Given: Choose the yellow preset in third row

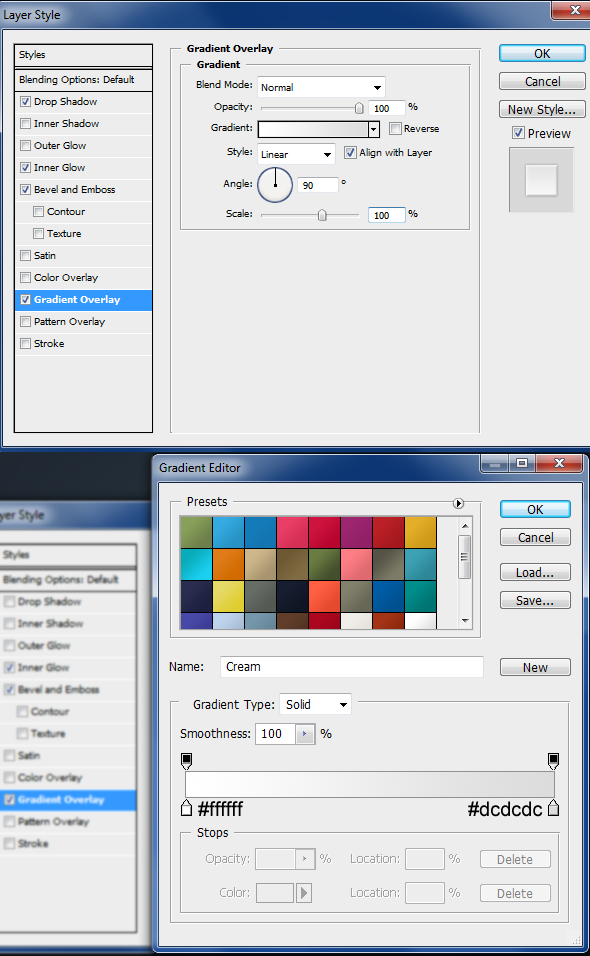Looking at the screenshot, I should point(229,596).
